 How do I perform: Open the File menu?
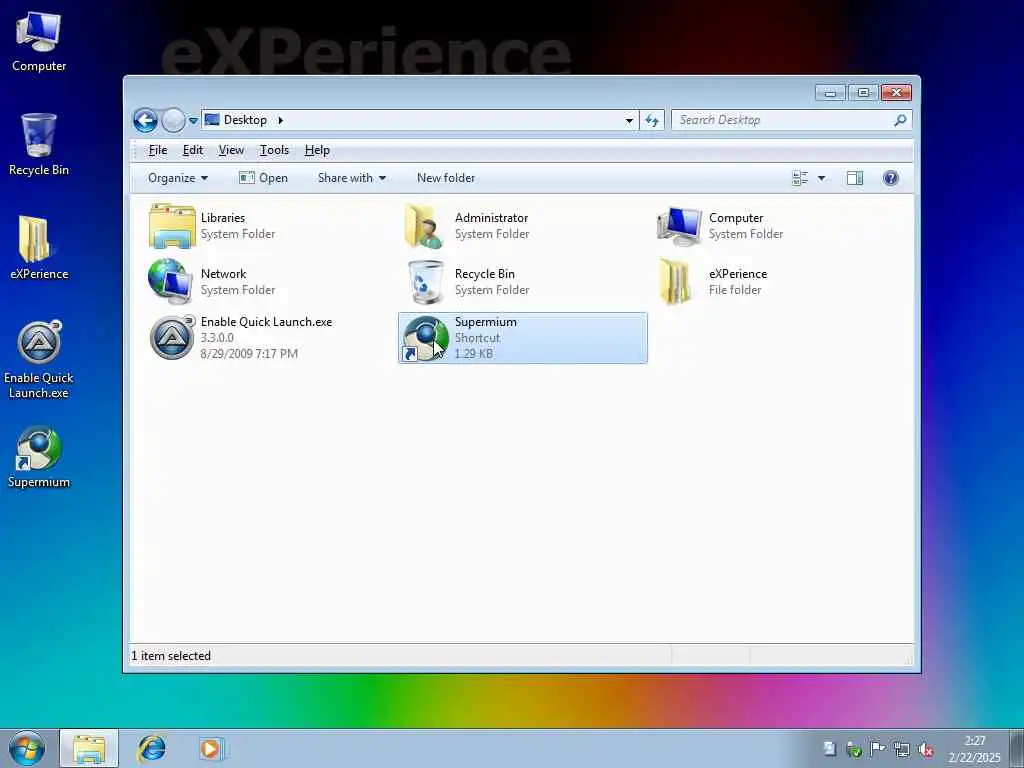[x=157, y=150]
